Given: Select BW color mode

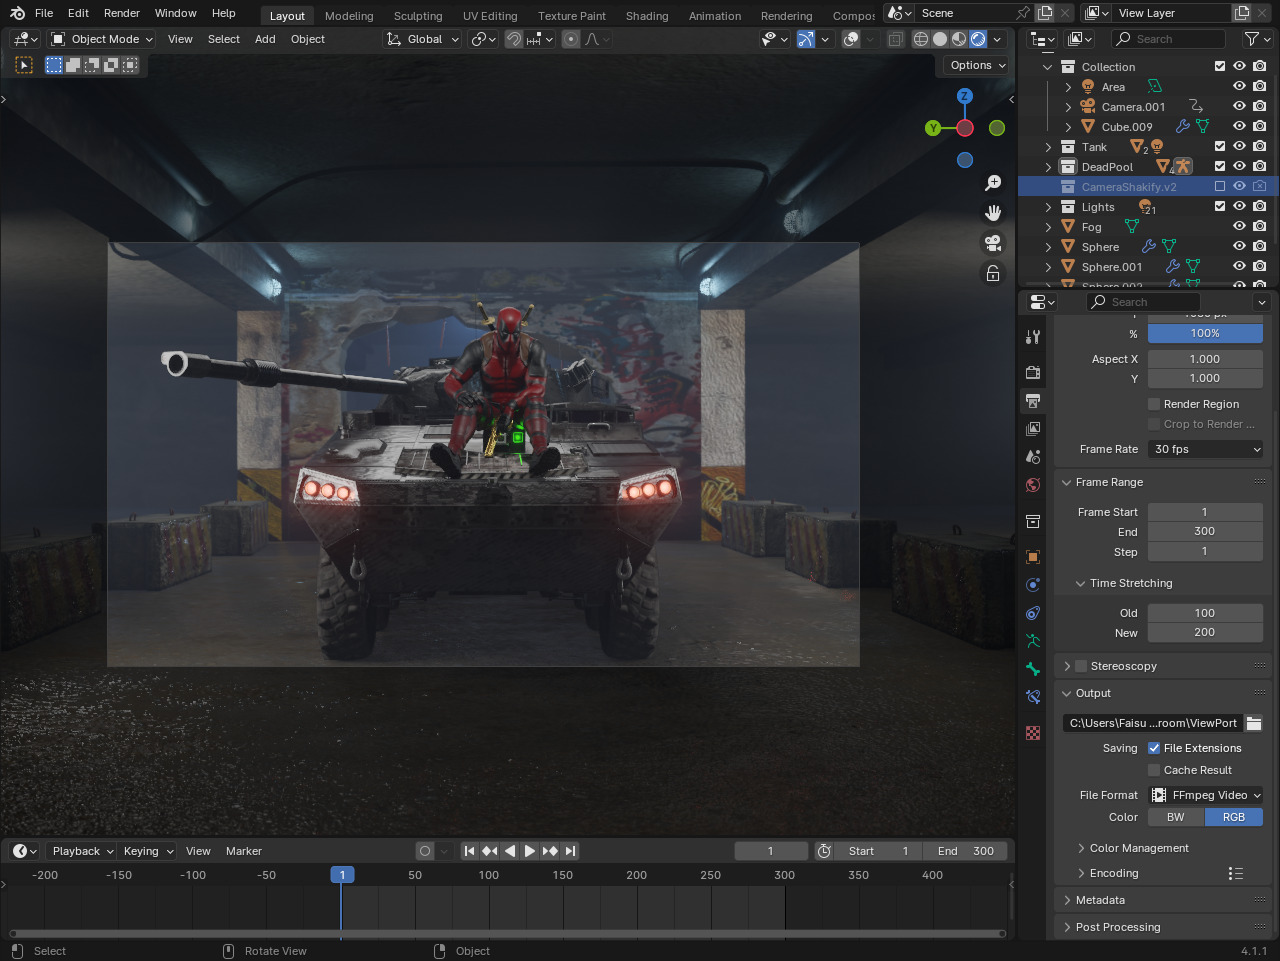Looking at the screenshot, I should (1176, 817).
